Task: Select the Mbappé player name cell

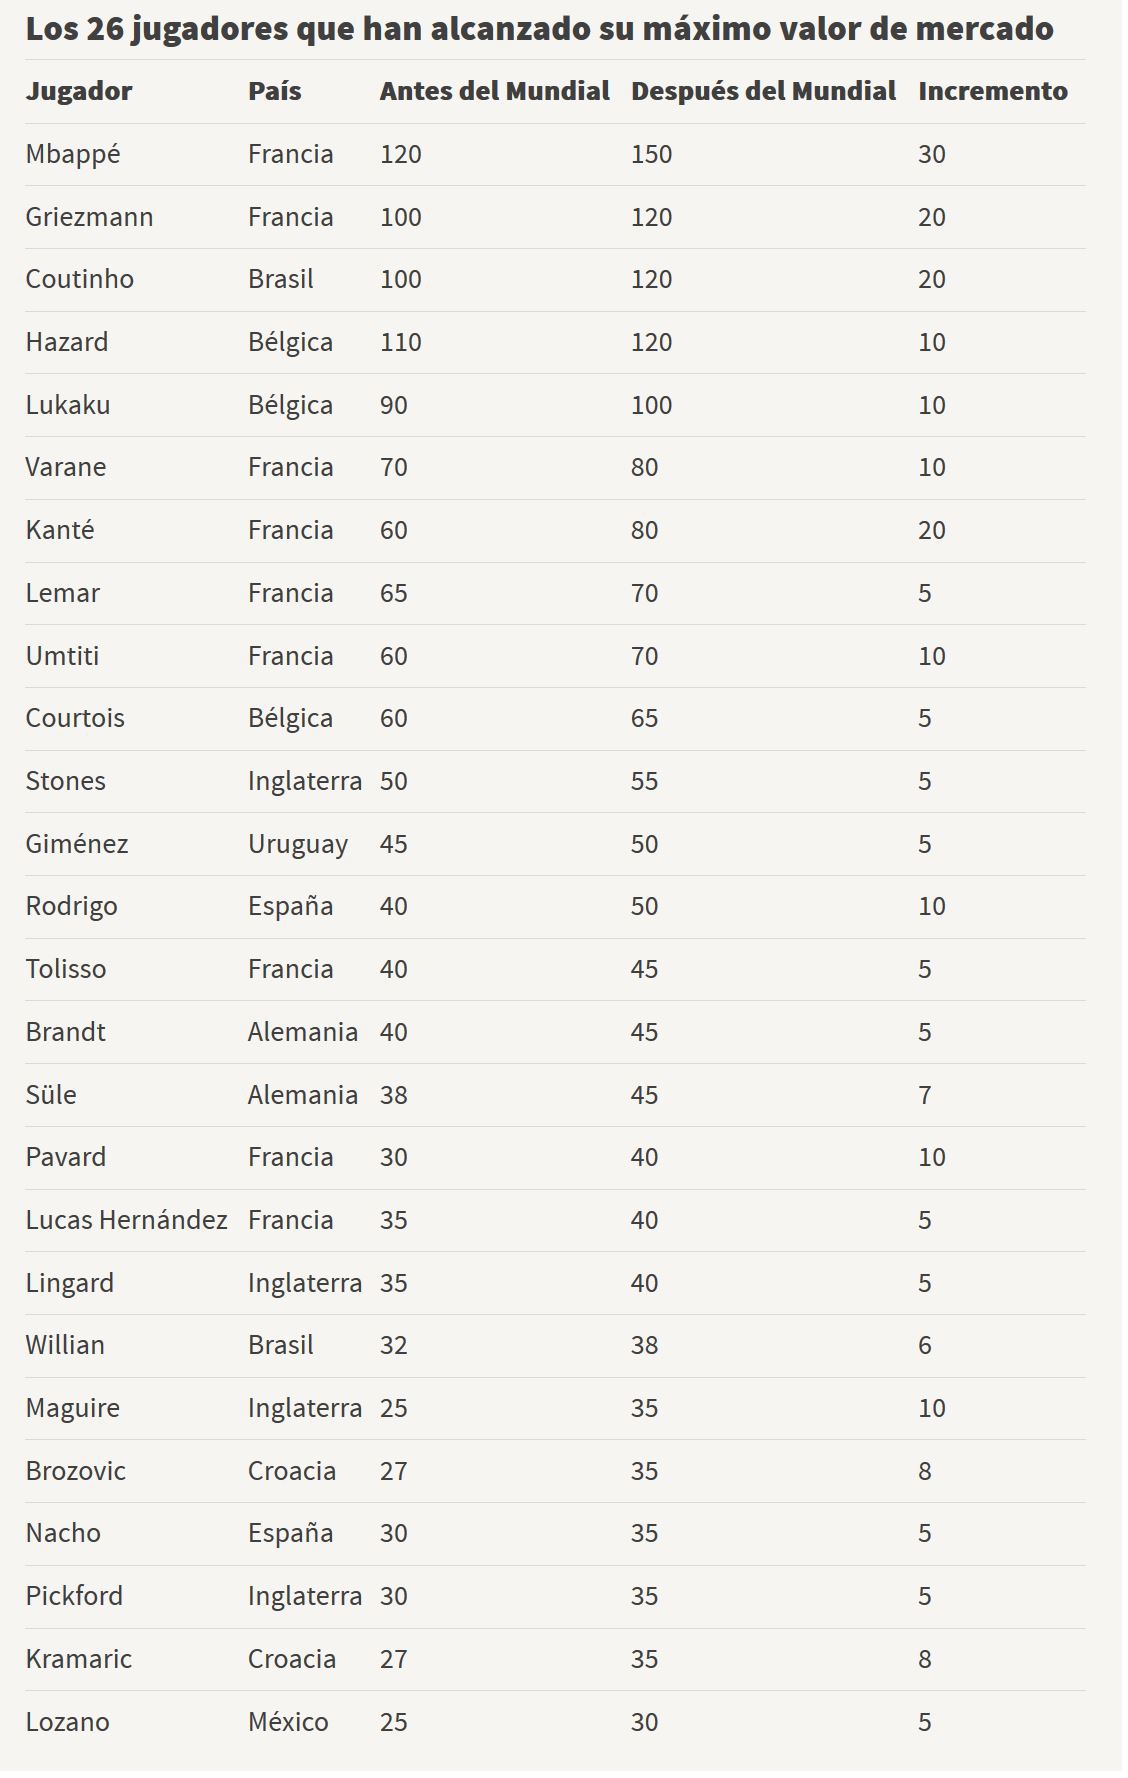Action: [73, 154]
